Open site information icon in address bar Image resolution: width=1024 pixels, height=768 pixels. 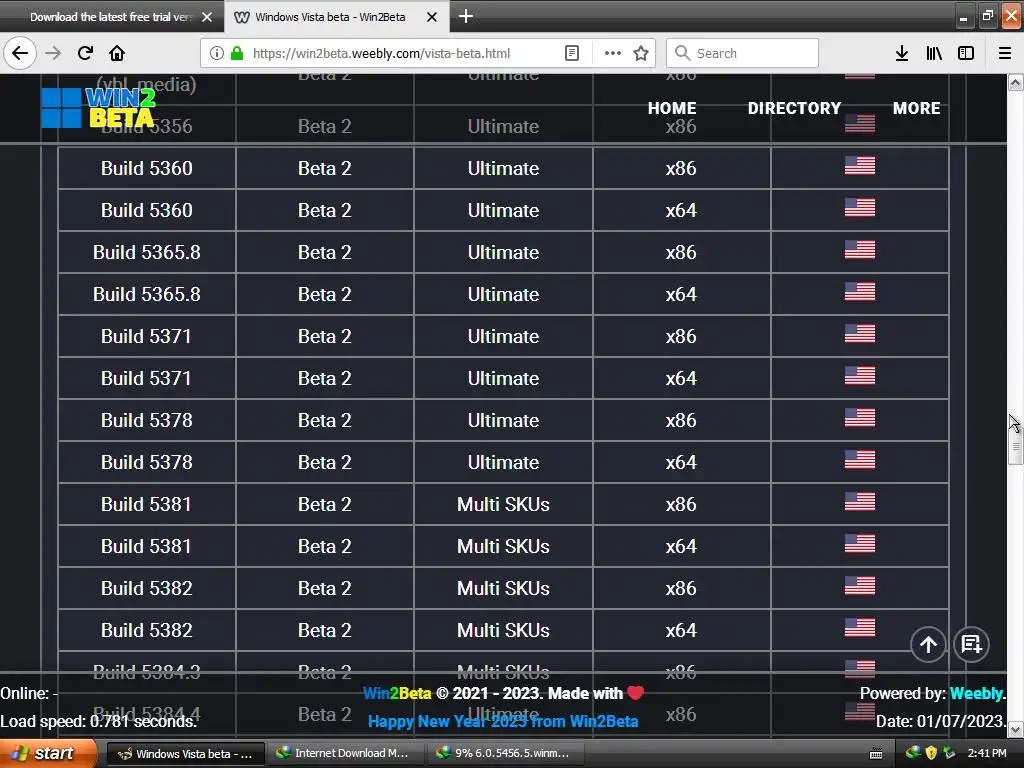(x=216, y=53)
